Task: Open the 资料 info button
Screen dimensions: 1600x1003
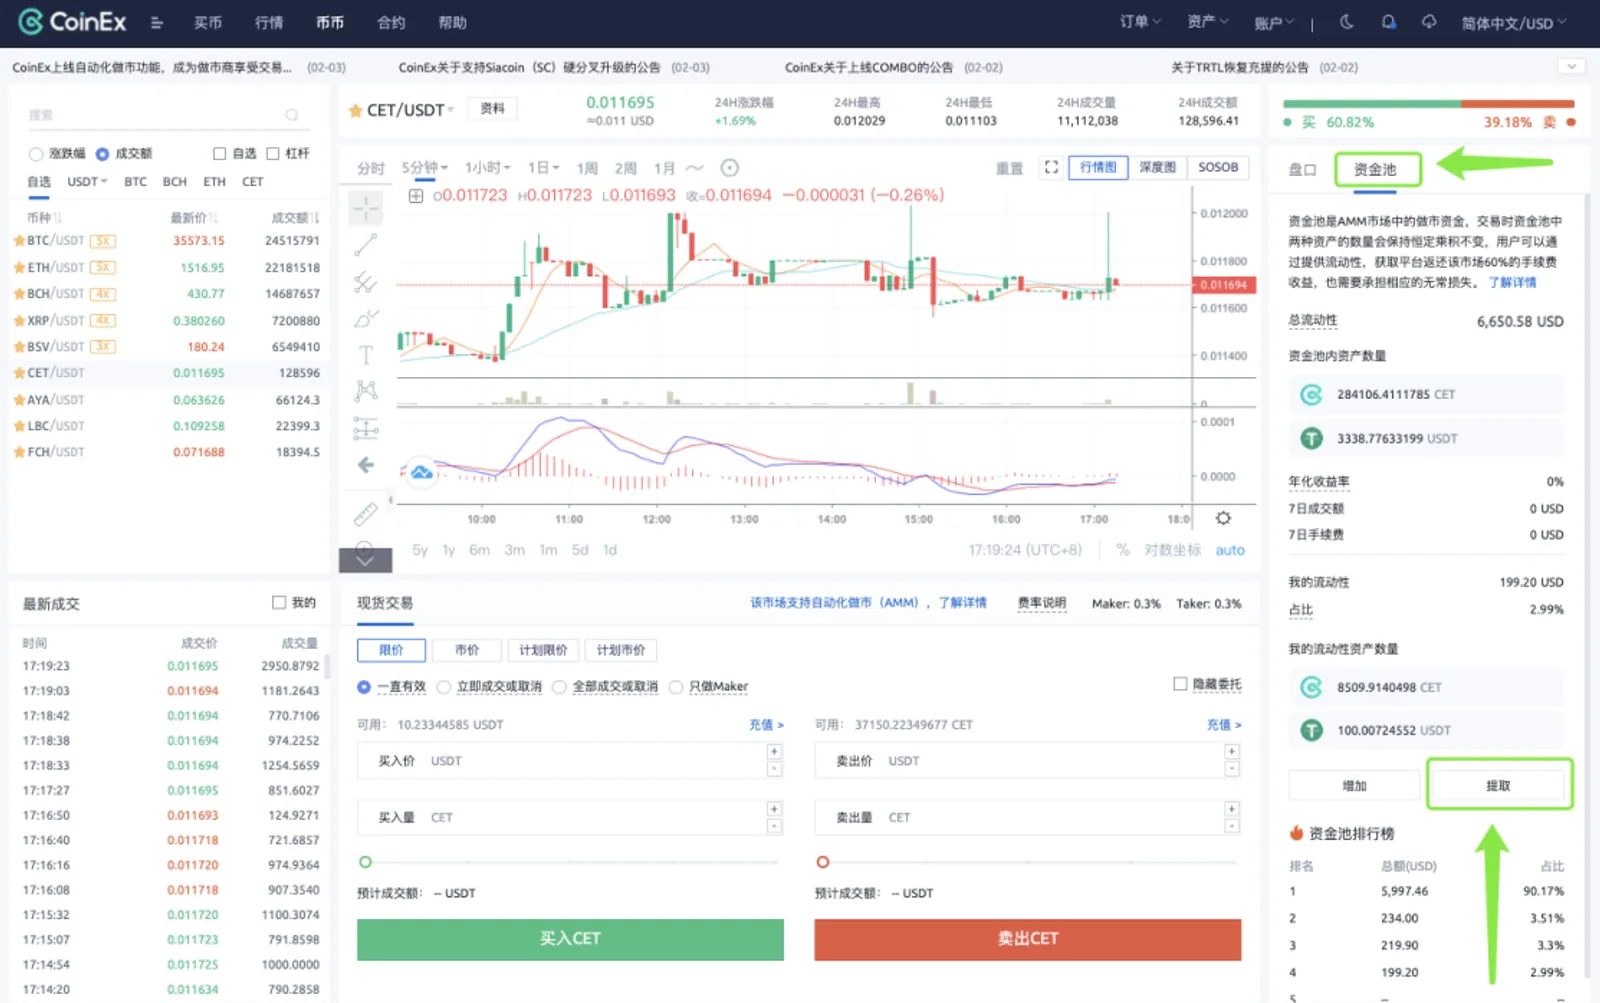Action: [492, 109]
